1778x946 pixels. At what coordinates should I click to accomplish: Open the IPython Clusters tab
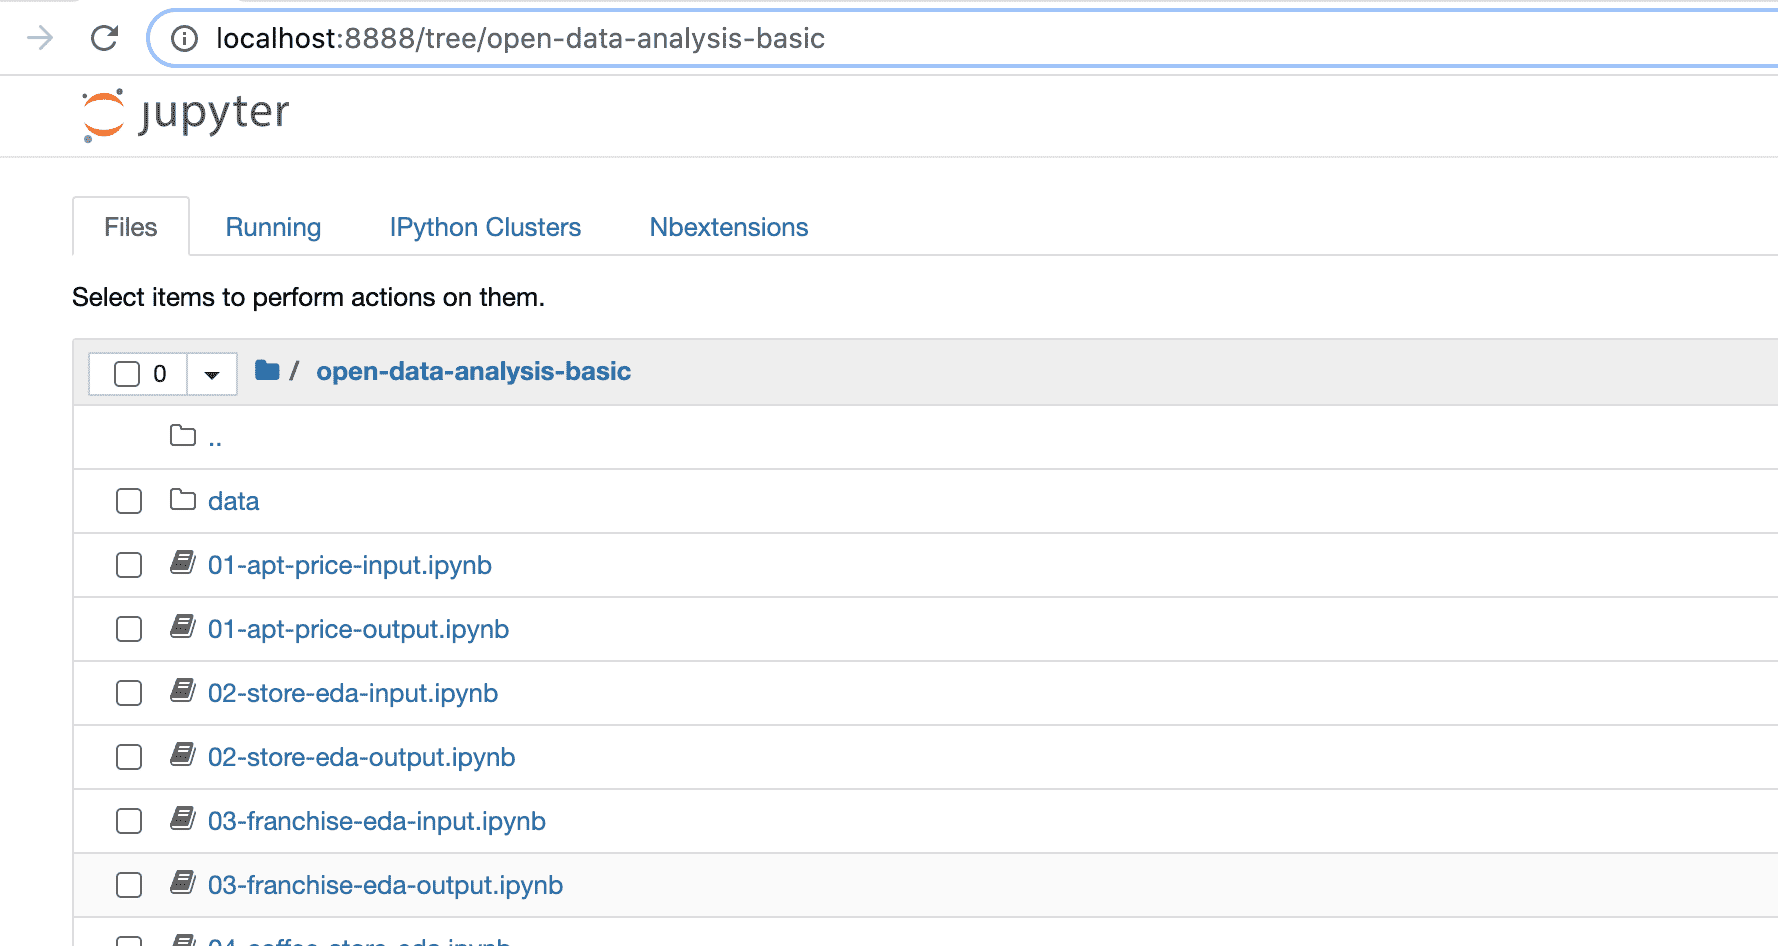(485, 227)
